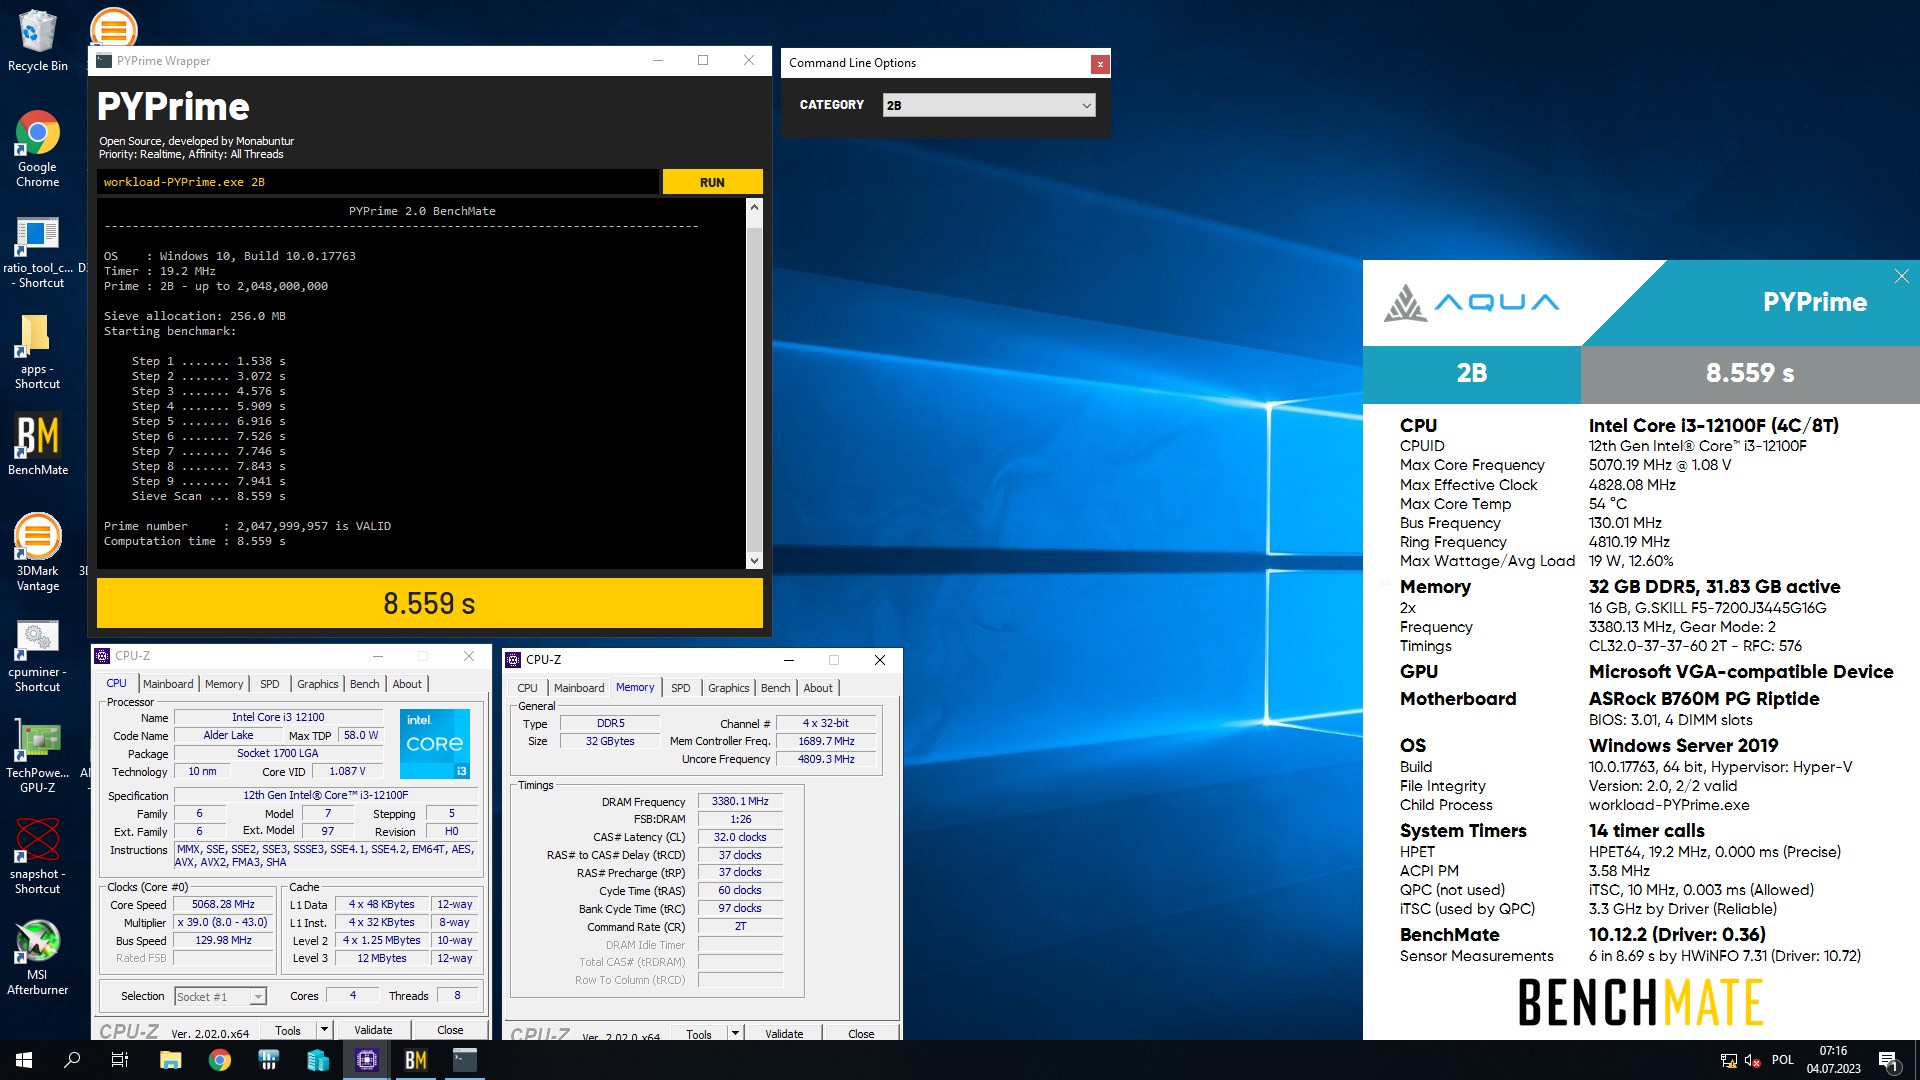Image resolution: width=1920 pixels, height=1080 pixels.
Task: Click Validate in right CPU-Z
Action: (784, 1034)
